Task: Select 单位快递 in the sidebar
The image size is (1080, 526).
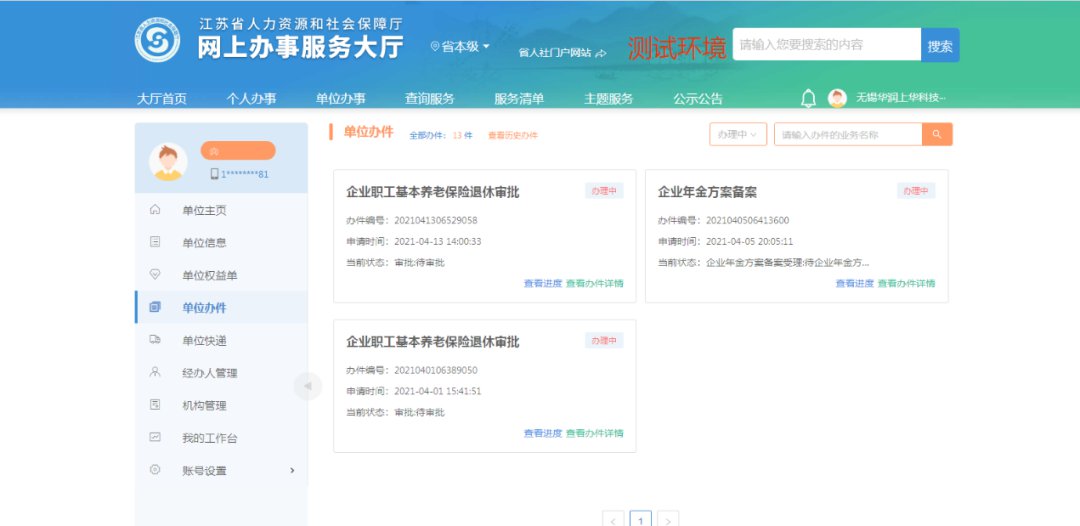Action: [204, 340]
